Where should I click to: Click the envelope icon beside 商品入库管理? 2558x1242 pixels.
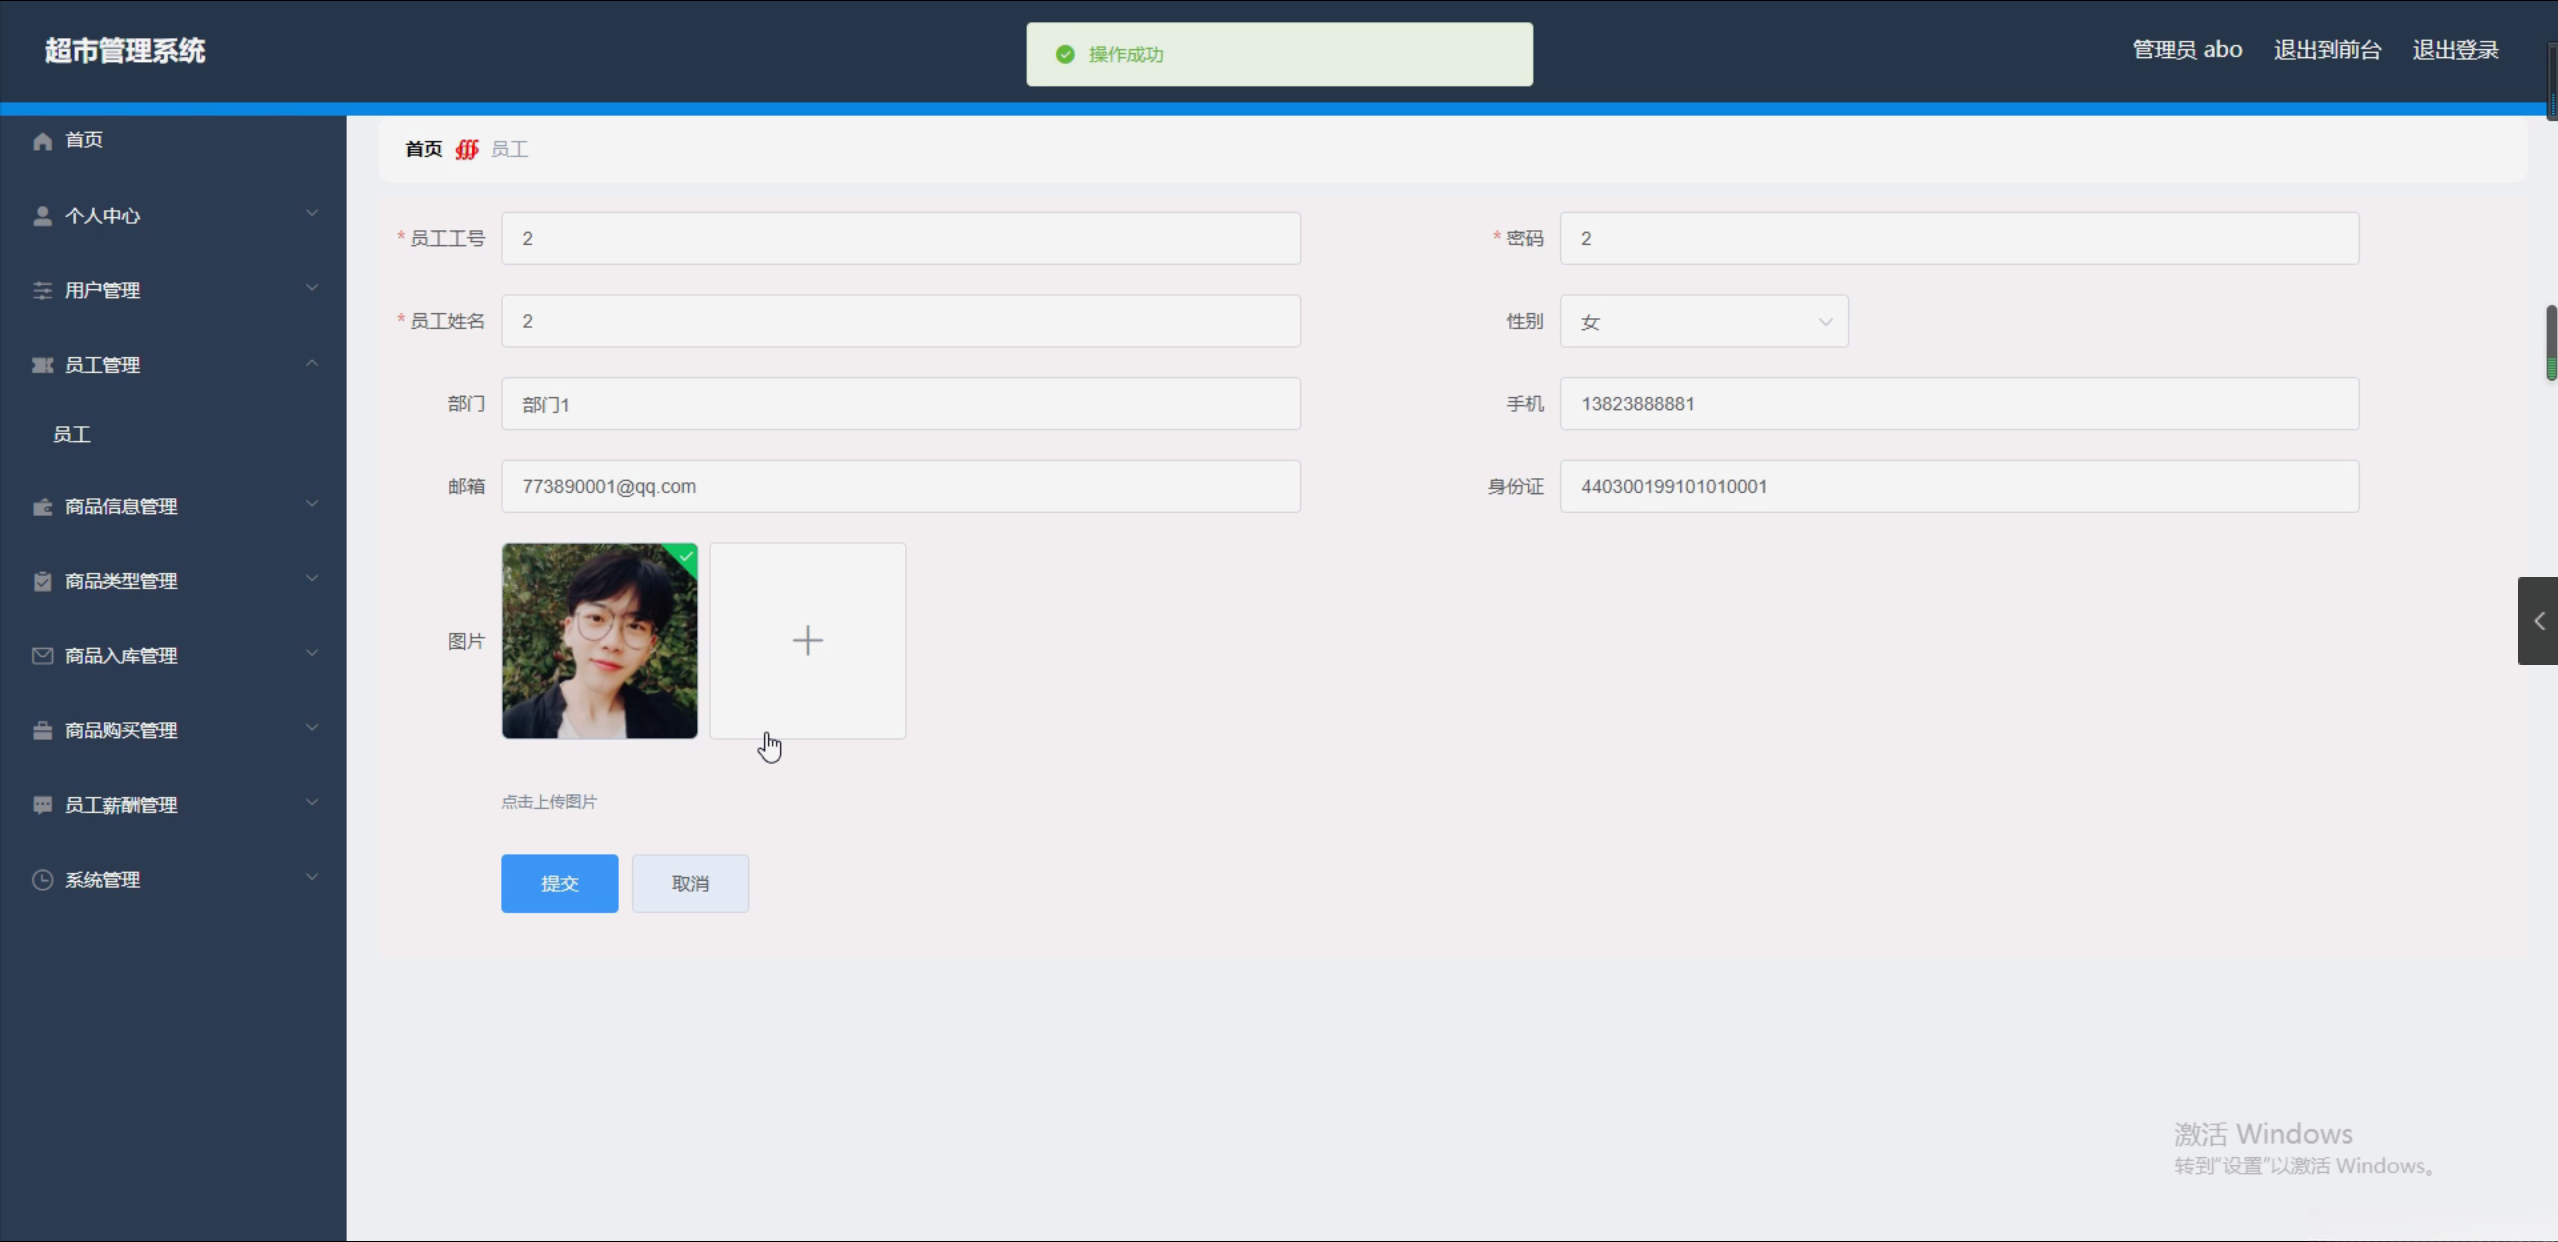tap(42, 656)
